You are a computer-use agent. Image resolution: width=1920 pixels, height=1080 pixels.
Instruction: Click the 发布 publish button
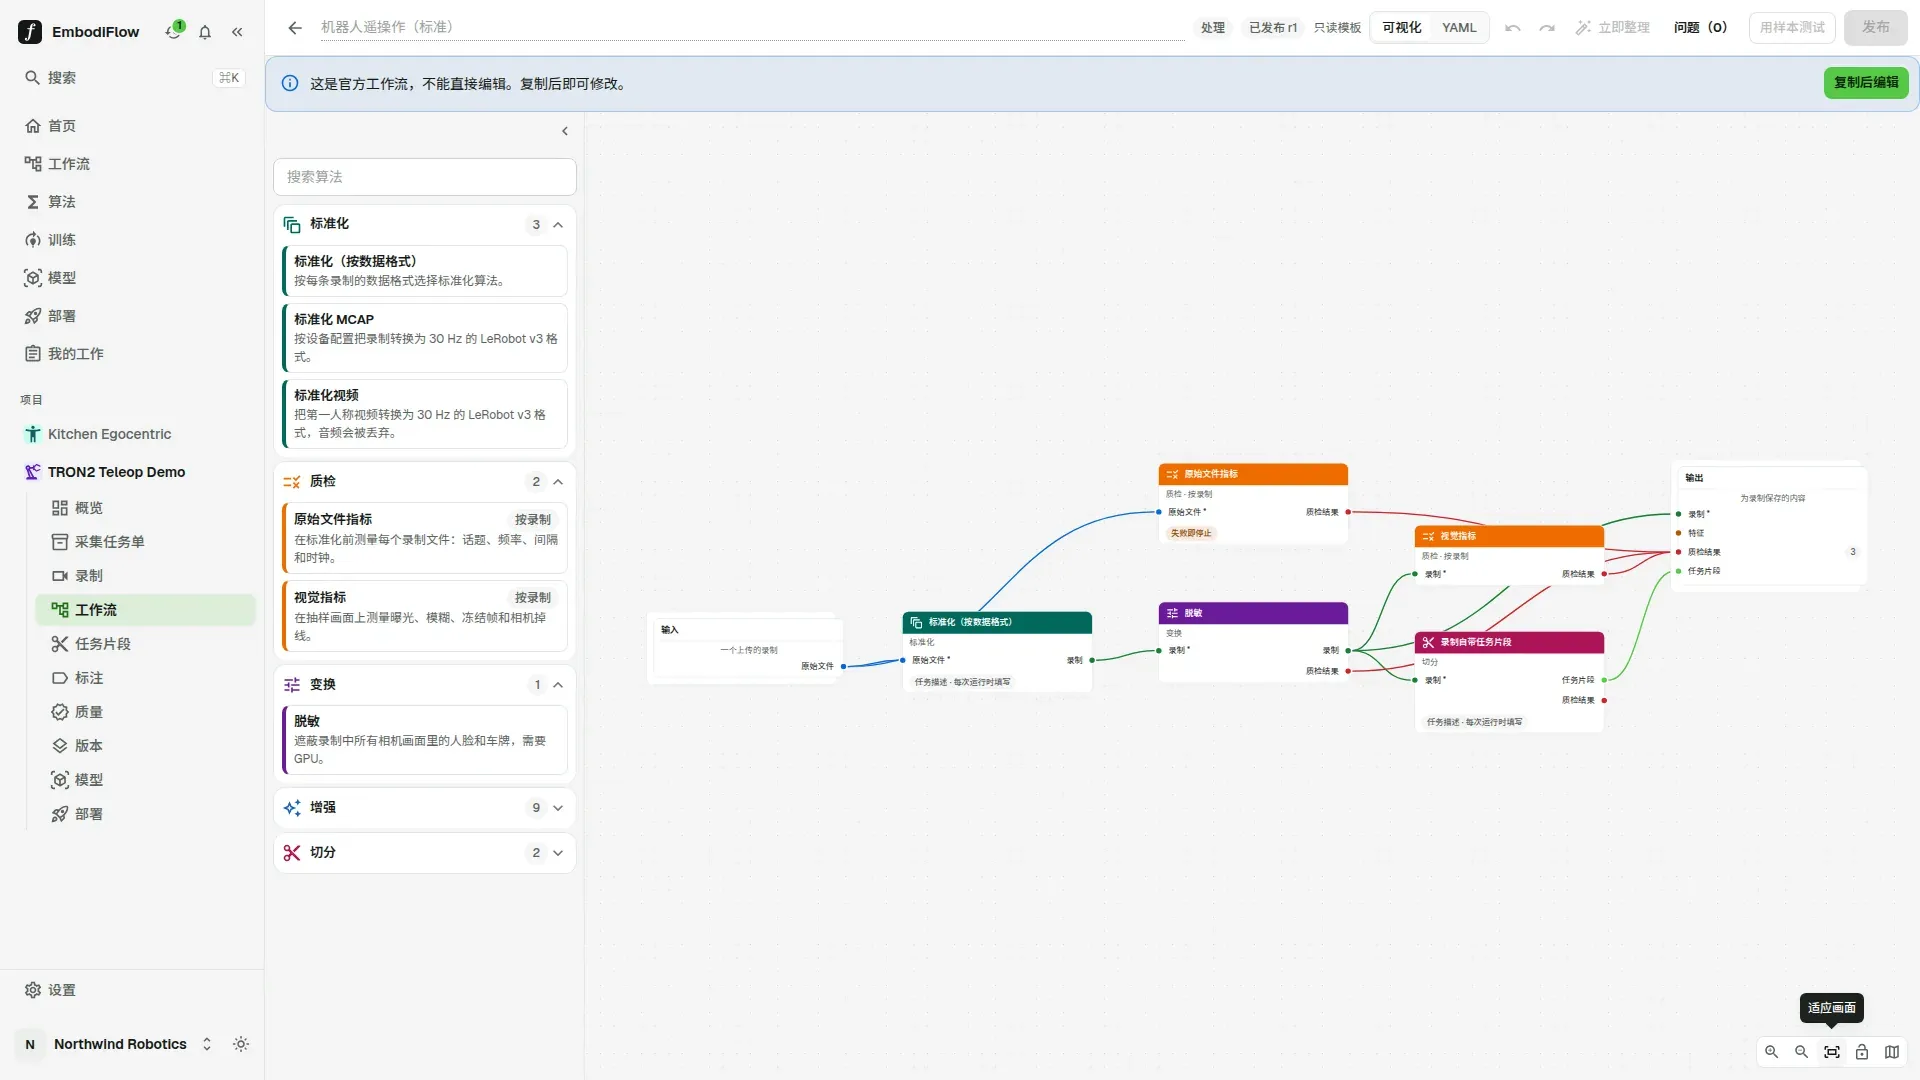click(1876, 28)
